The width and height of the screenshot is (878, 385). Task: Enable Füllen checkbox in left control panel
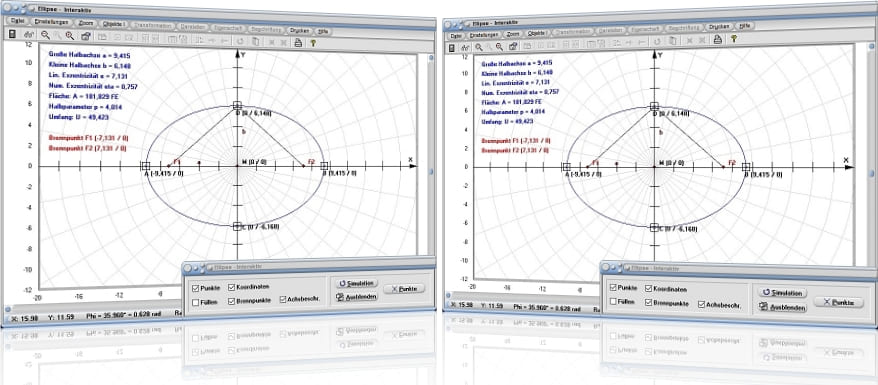195,302
